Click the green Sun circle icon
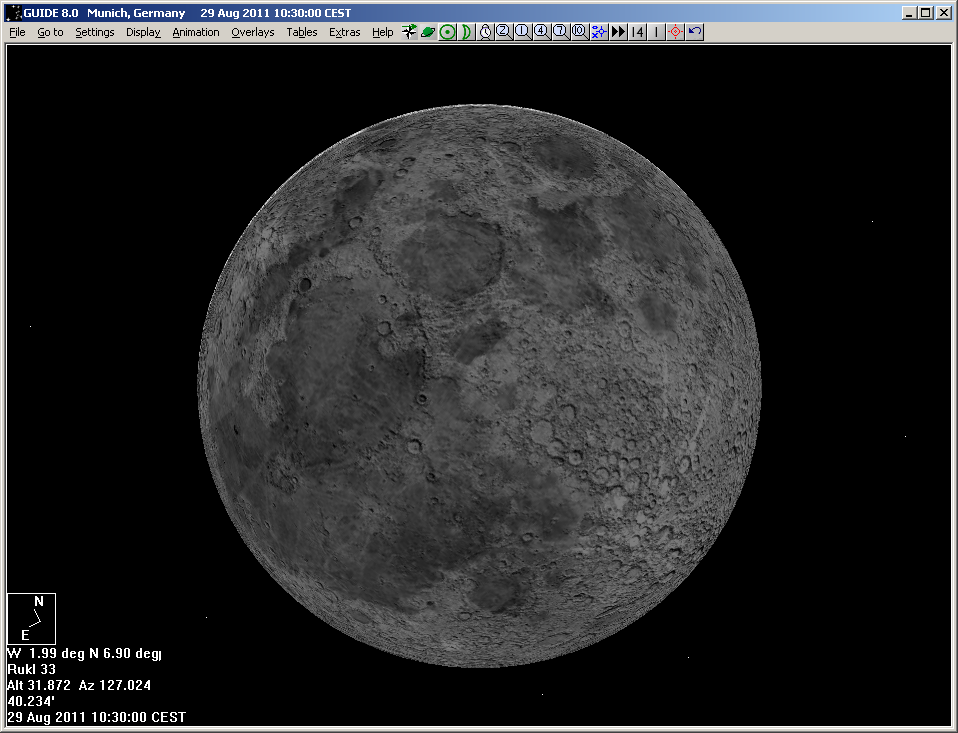958x733 pixels. click(x=447, y=32)
